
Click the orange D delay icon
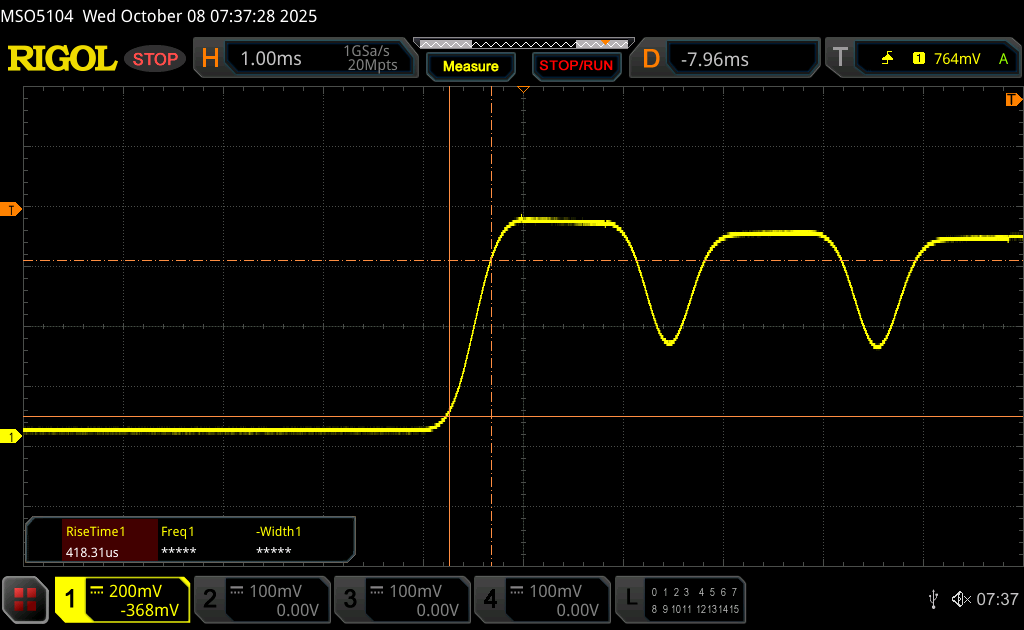click(651, 59)
